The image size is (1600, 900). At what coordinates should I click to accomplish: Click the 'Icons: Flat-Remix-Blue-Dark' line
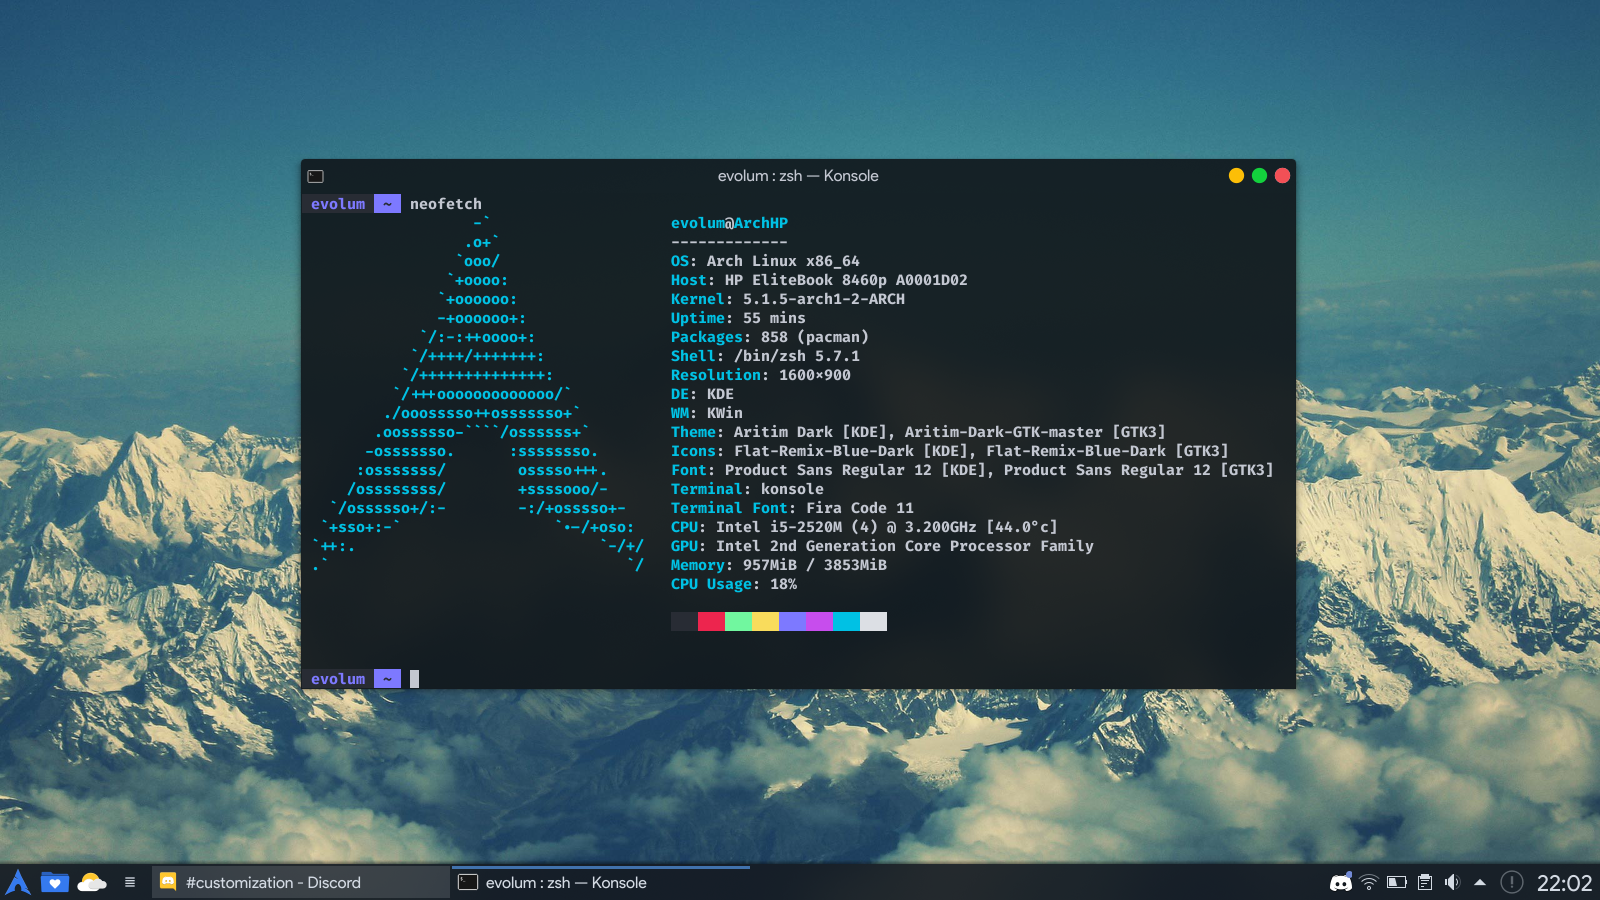click(950, 451)
